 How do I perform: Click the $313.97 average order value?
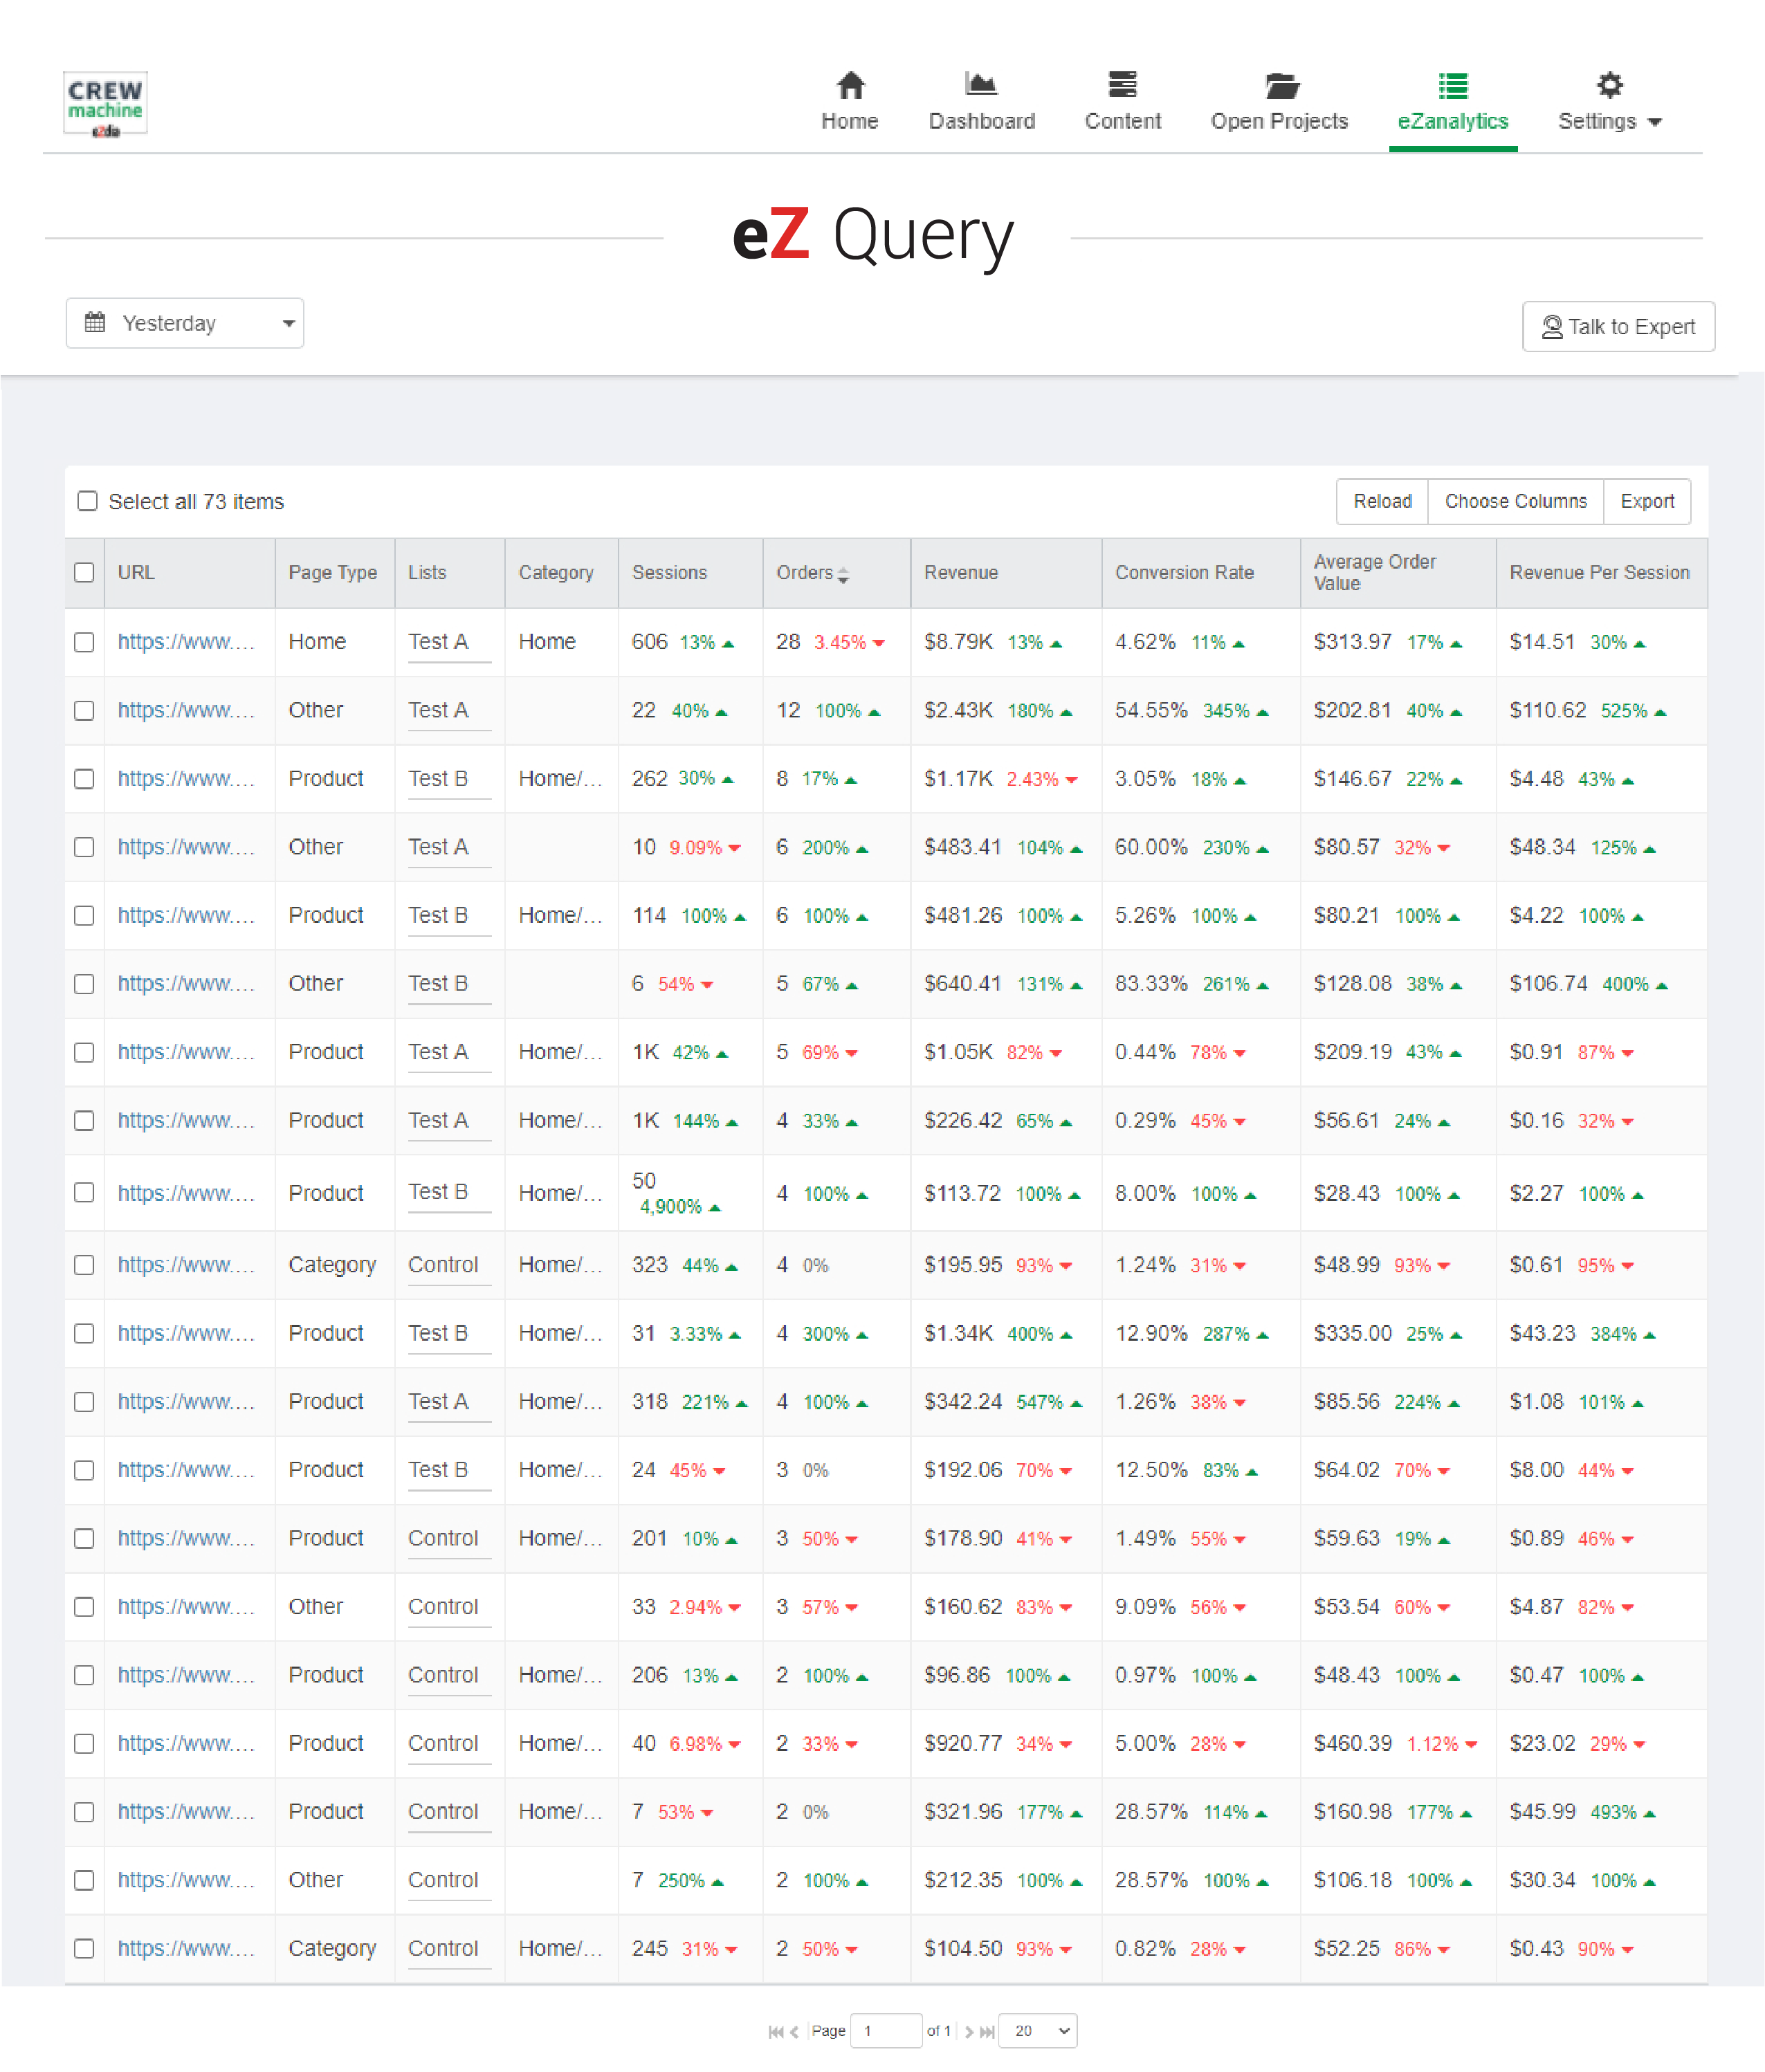click(1352, 641)
